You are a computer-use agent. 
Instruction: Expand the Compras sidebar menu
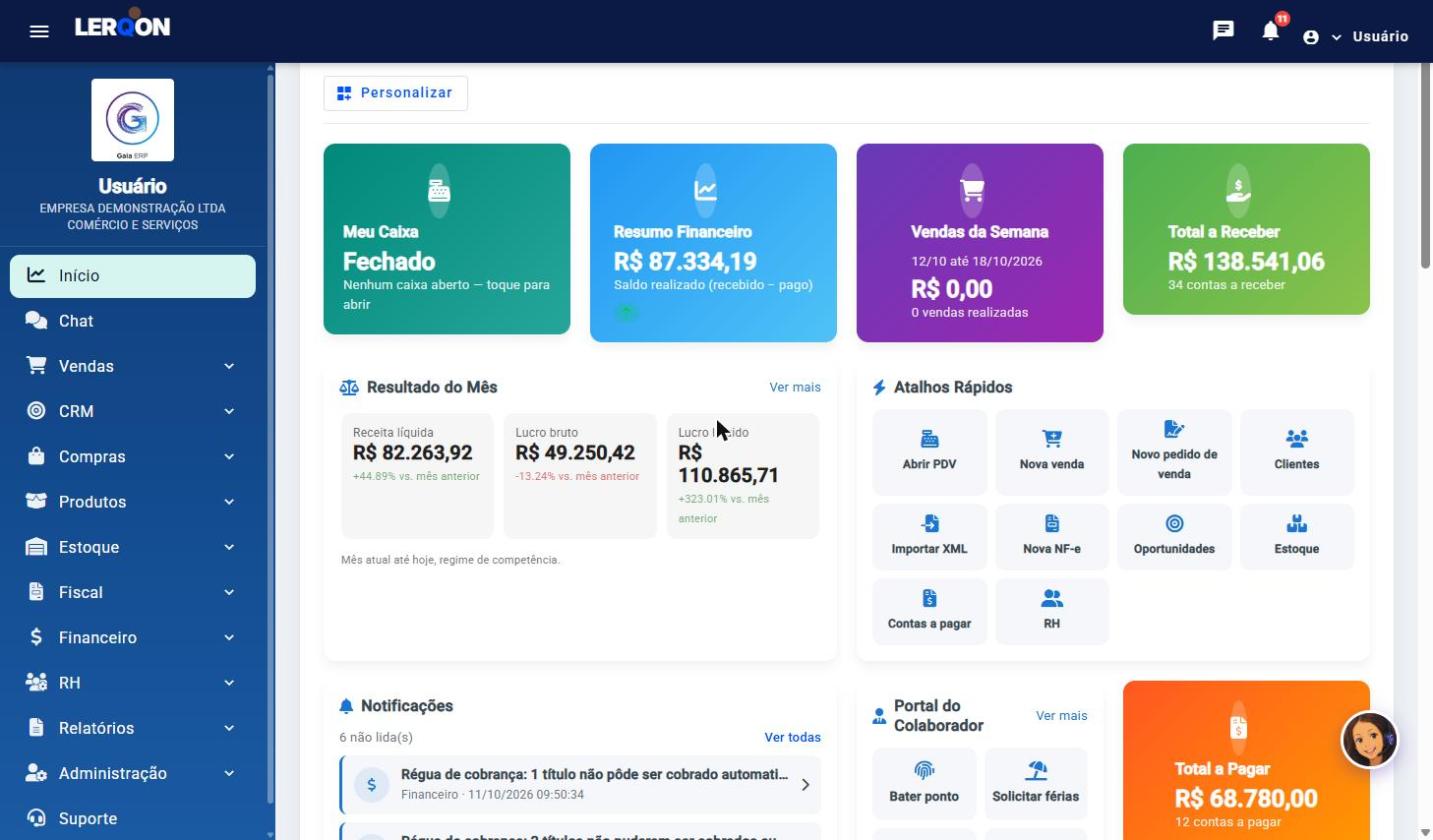click(132, 457)
